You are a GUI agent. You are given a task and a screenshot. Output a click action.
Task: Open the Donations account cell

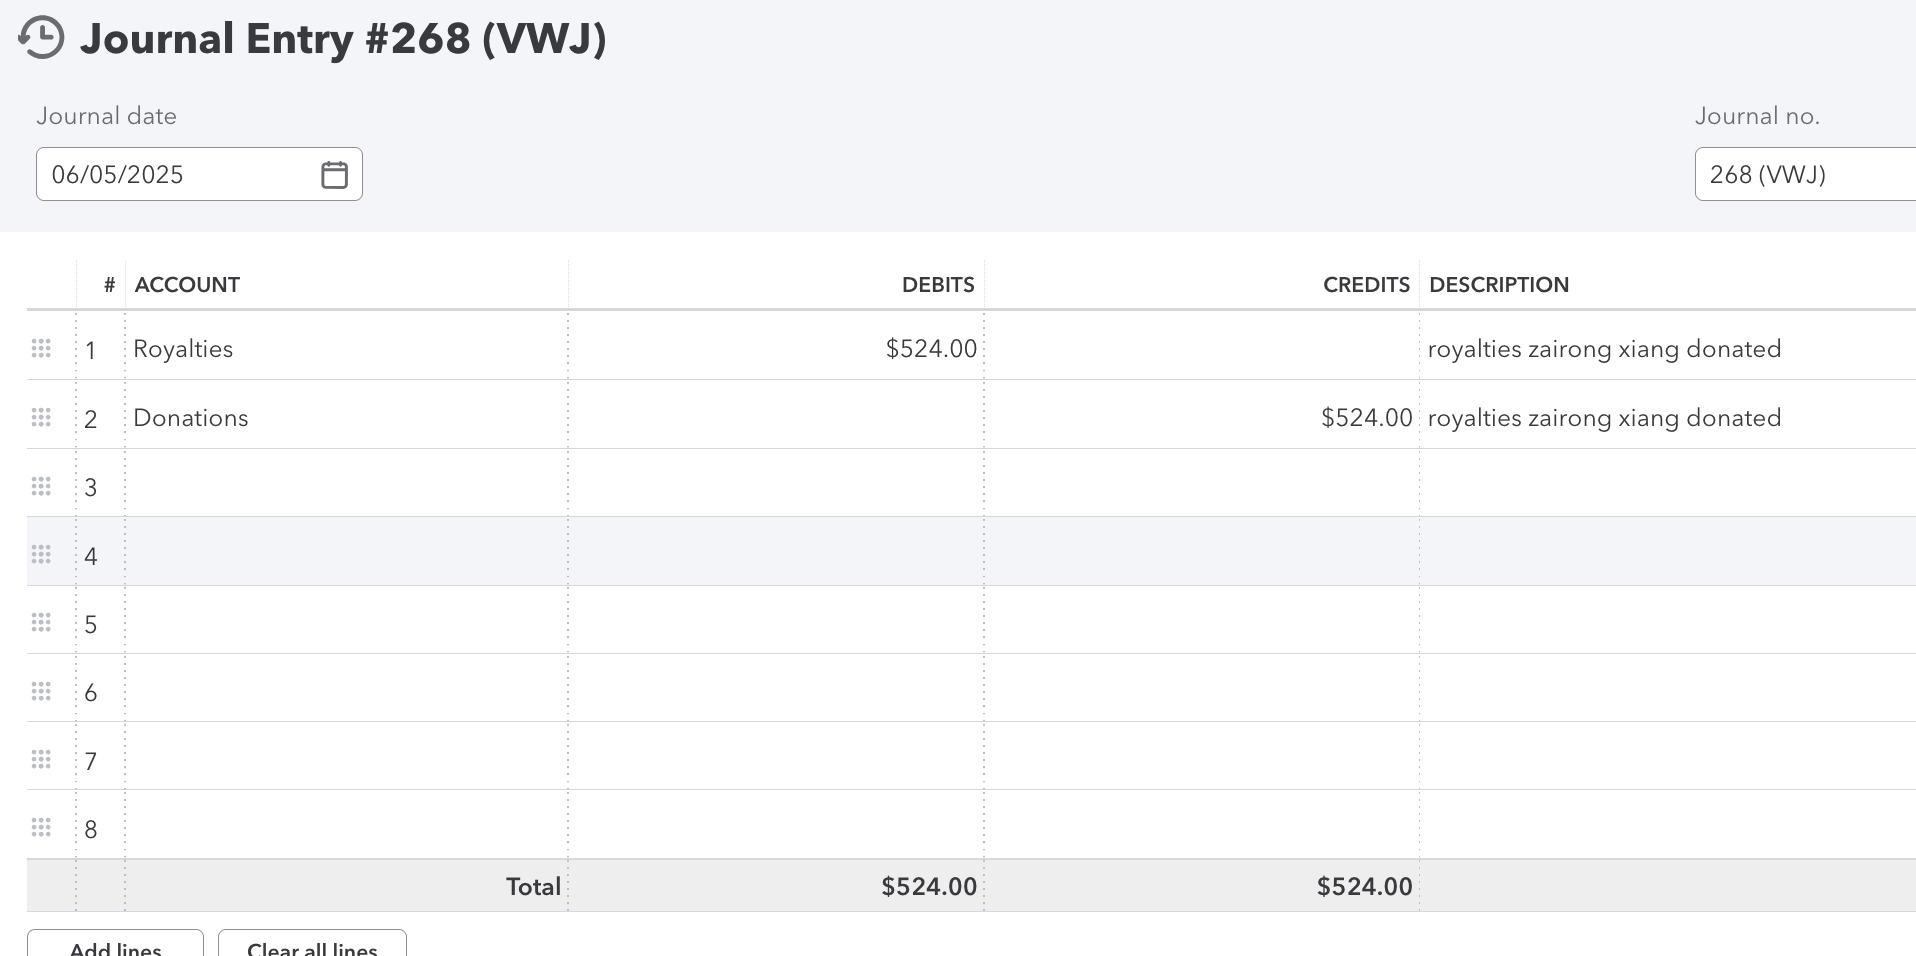[x=345, y=418]
